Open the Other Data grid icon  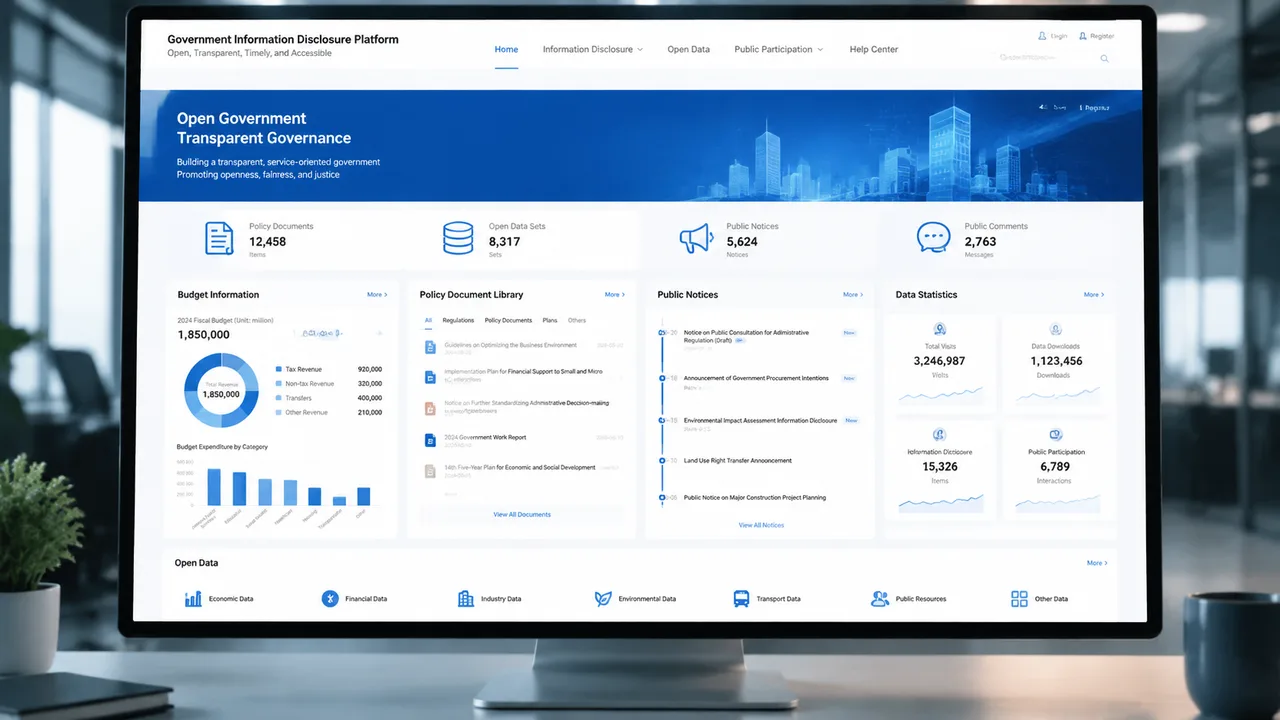point(1019,599)
